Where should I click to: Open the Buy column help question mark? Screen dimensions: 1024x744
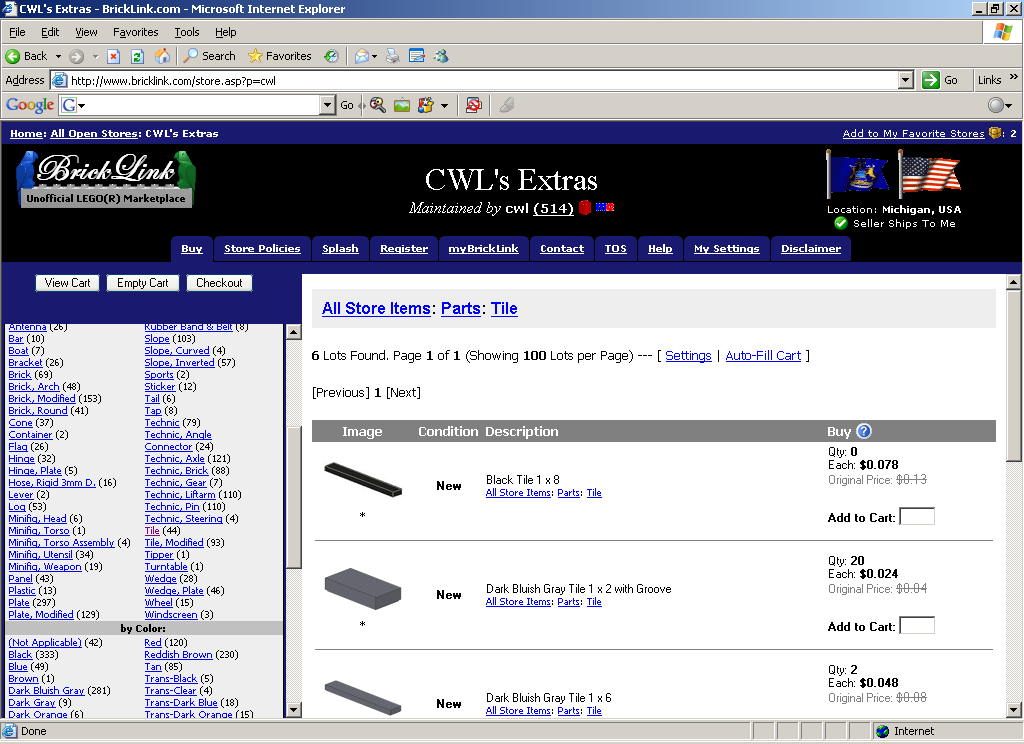(x=861, y=431)
